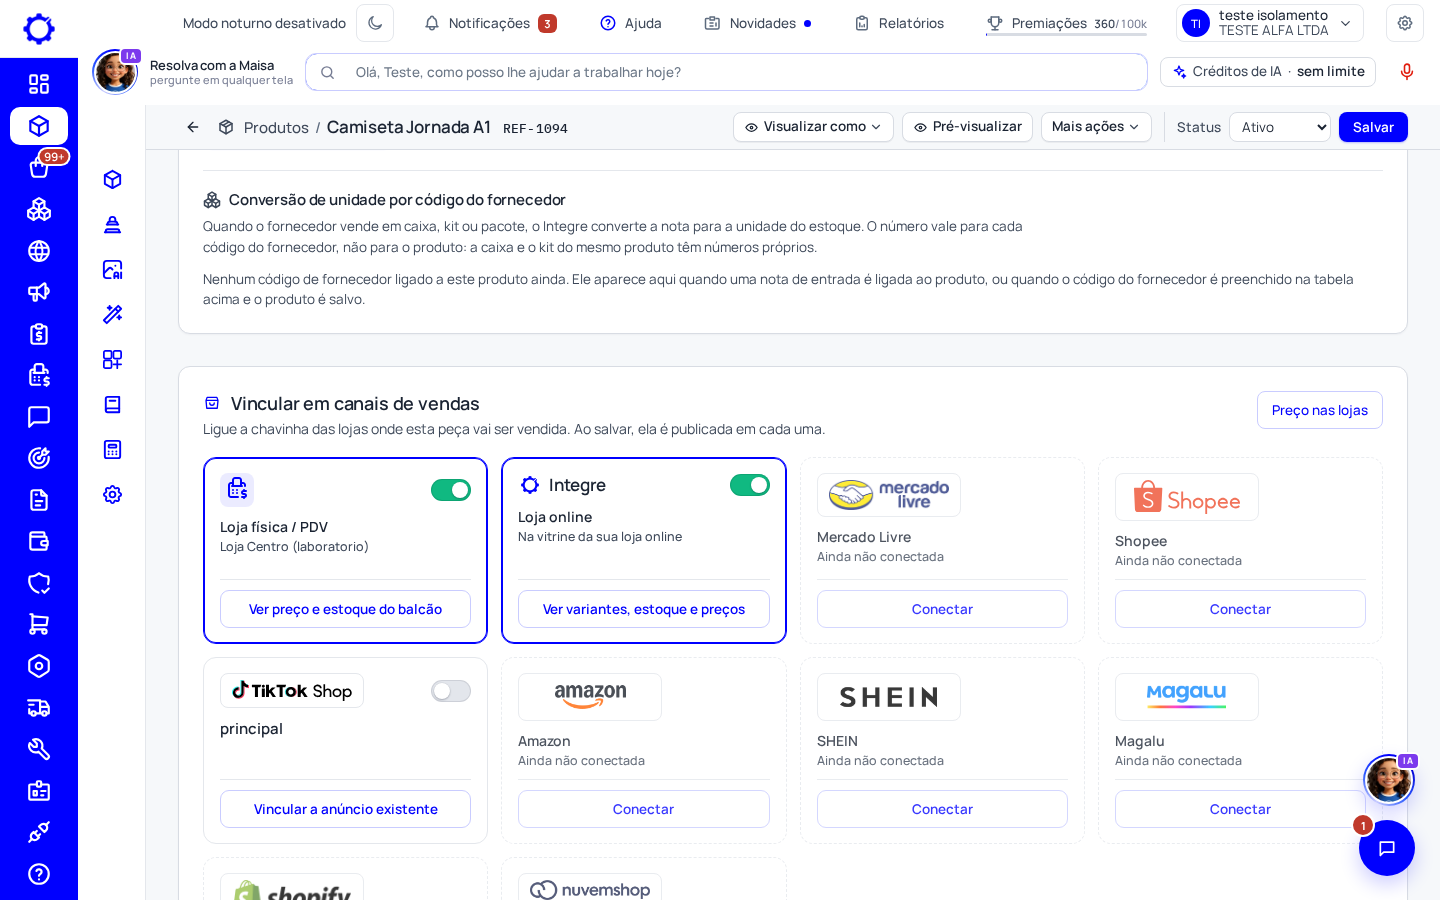
Task: Open dashboard grid icon in blue sidebar
Action: click(39, 84)
